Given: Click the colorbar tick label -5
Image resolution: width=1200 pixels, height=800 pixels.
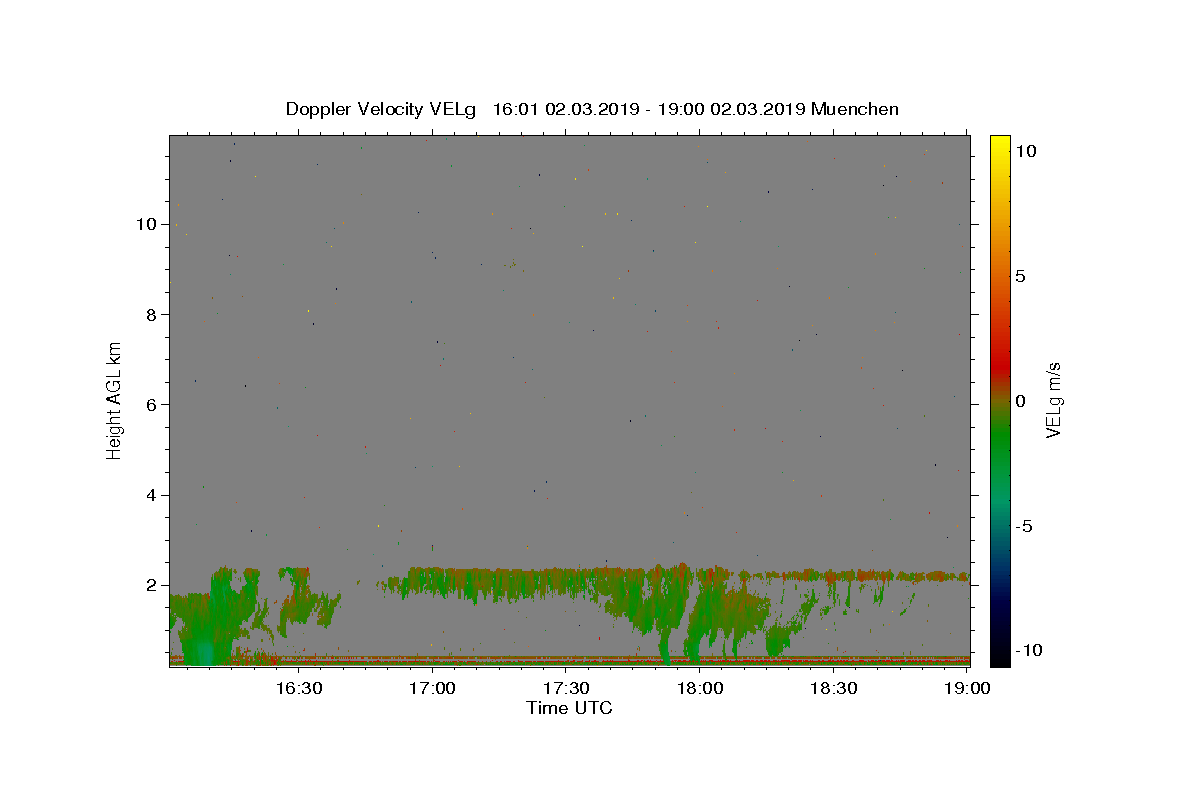Looking at the screenshot, I should (1023, 526).
